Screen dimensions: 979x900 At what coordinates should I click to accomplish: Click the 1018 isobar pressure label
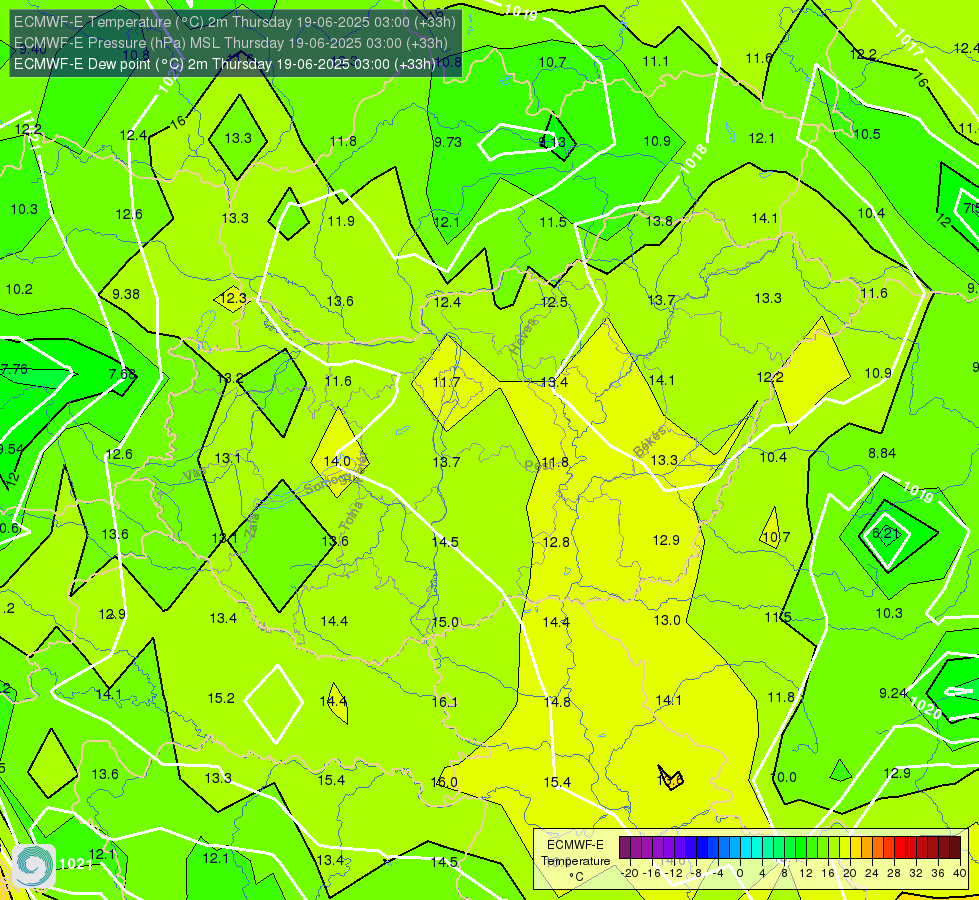click(x=694, y=159)
